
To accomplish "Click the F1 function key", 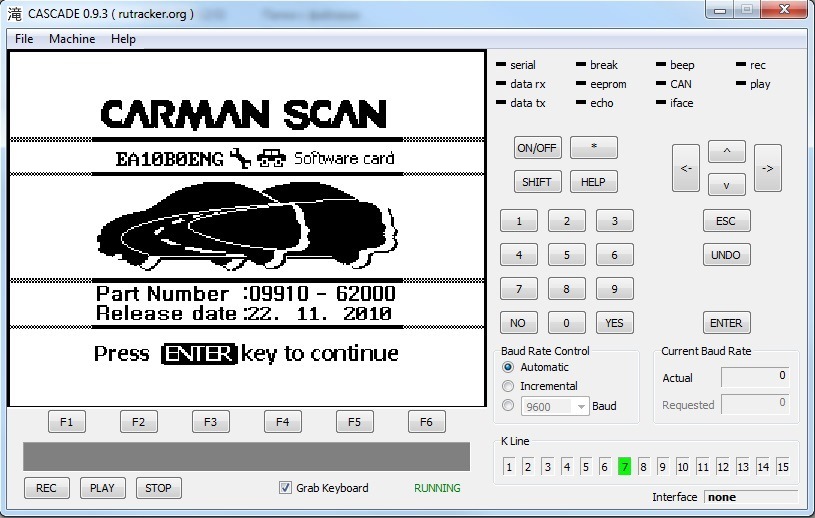I will click(x=67, y=422).
